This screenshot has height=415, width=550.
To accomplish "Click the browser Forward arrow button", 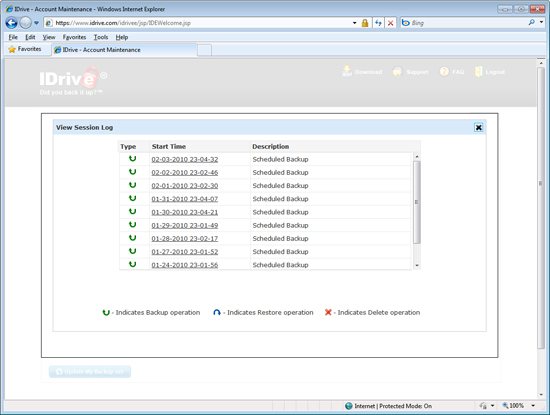I will click(25, 23).
